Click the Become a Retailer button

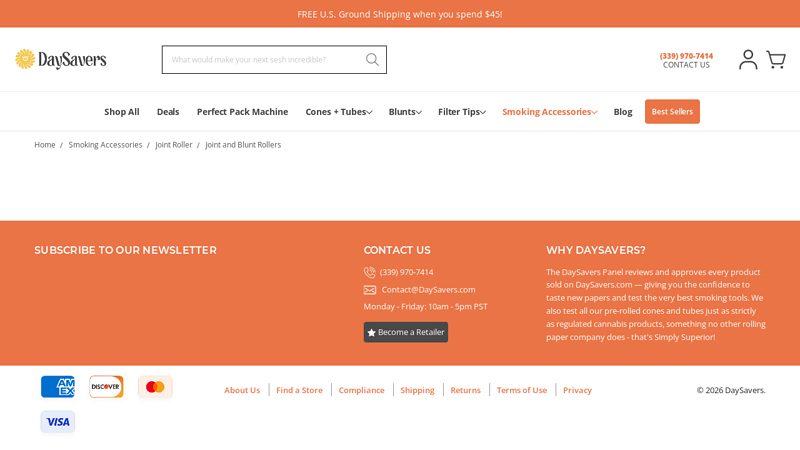(x=406, y=332)
